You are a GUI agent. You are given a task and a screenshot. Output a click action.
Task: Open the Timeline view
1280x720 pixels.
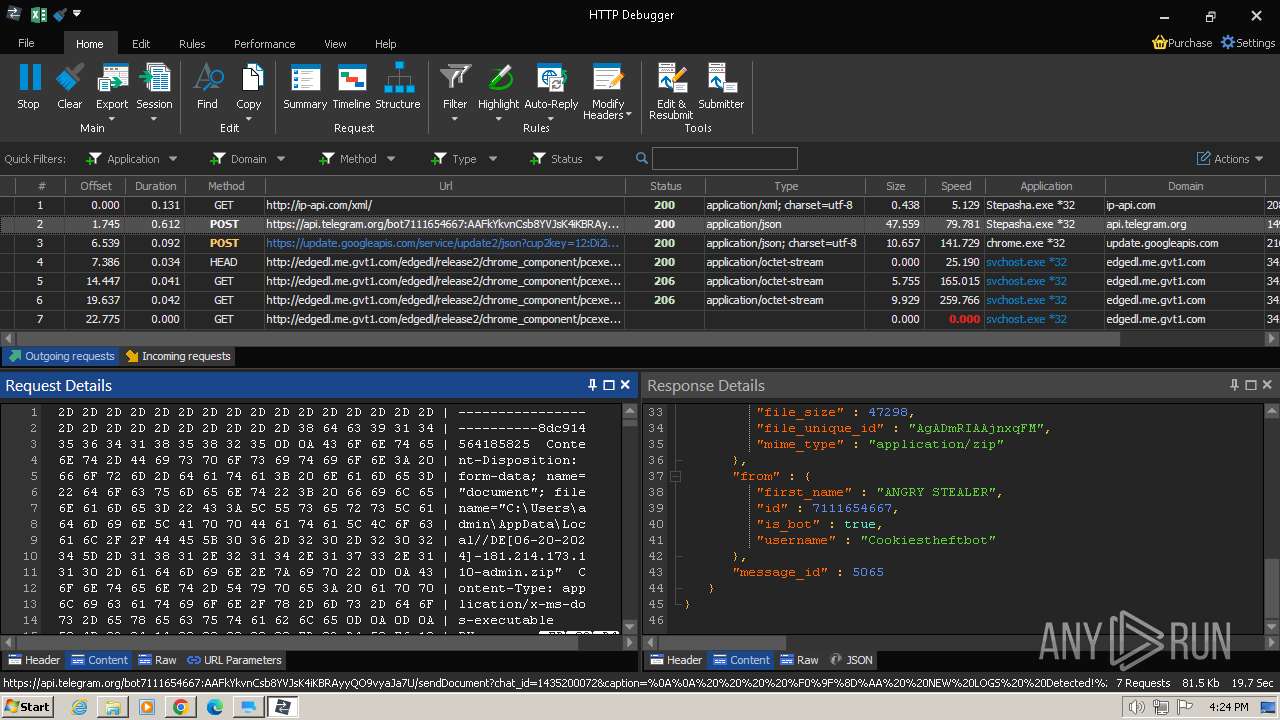pos(351,86)
